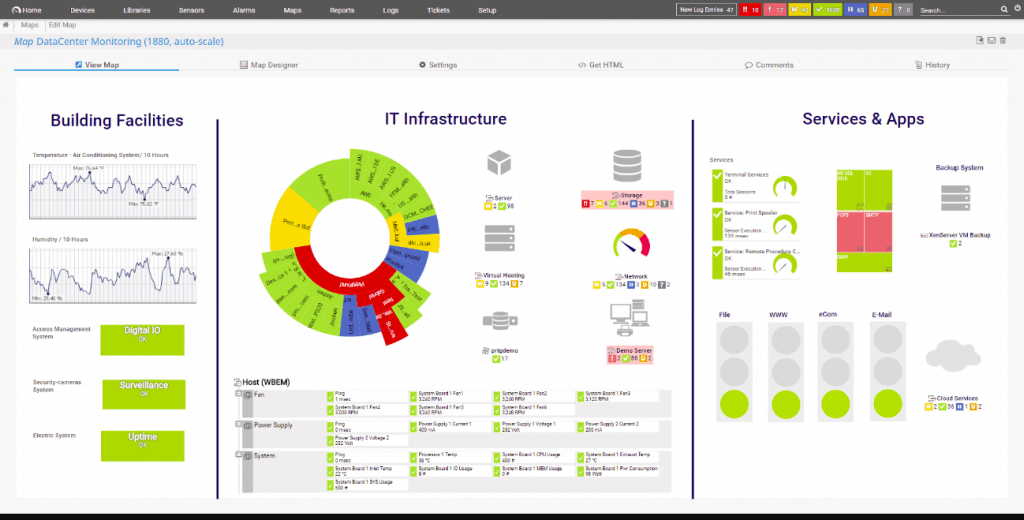This screenshot has width=1024, height=520.
Task: Click the red POP3 treemap tile
Action: 850,233
